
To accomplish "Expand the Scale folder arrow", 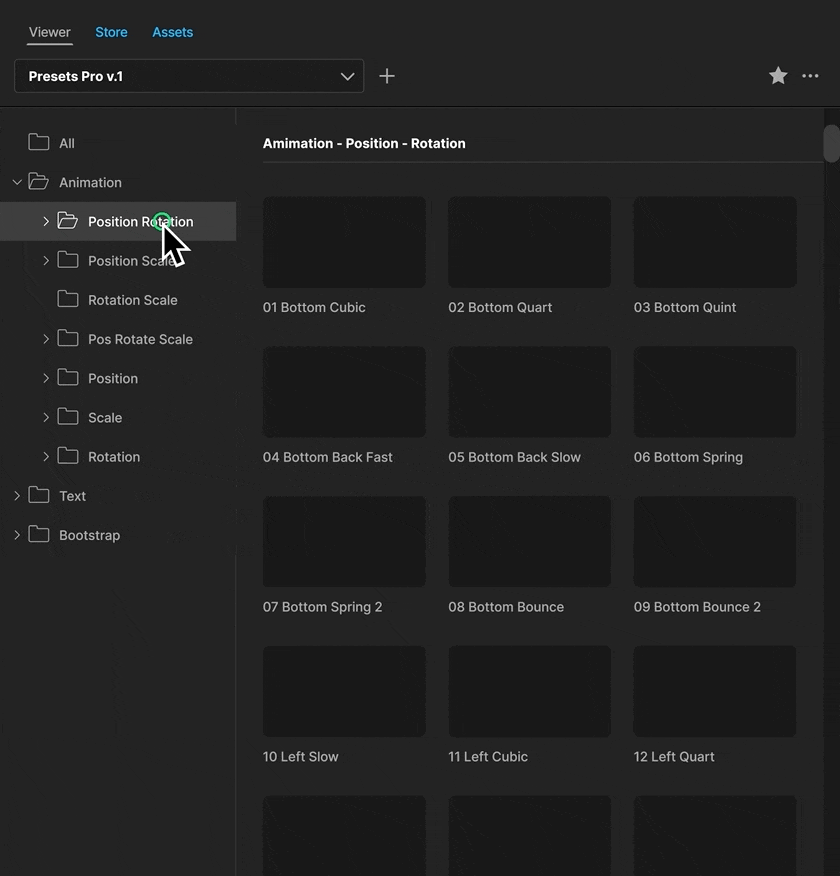I will coord(46,417).
